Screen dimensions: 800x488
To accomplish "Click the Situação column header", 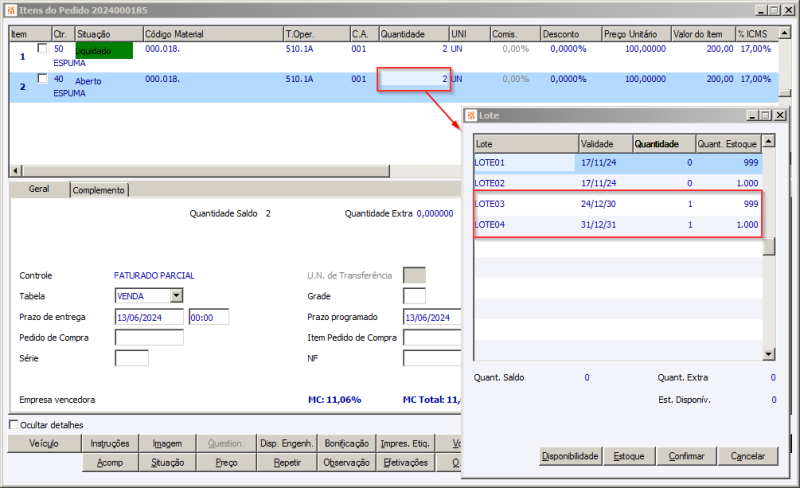I will 109,34.
